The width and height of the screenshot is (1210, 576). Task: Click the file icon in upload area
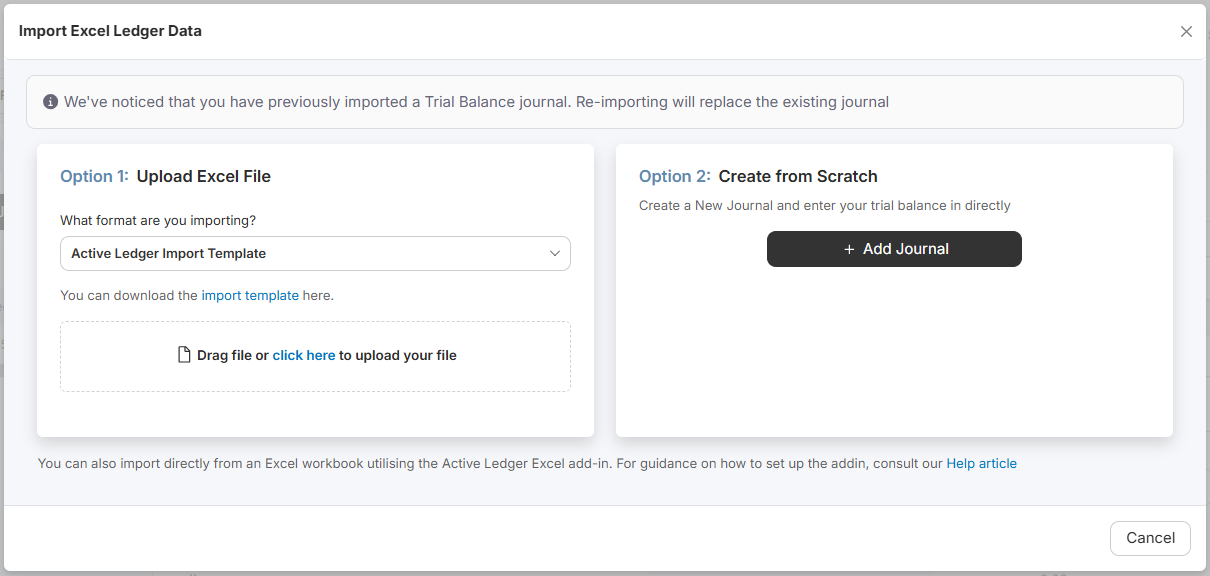(x=184, y=355)
